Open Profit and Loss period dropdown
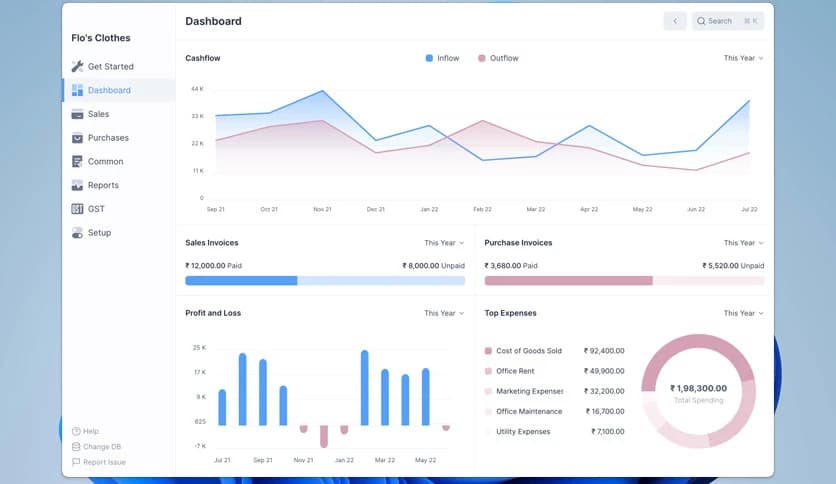 [443, 313]
